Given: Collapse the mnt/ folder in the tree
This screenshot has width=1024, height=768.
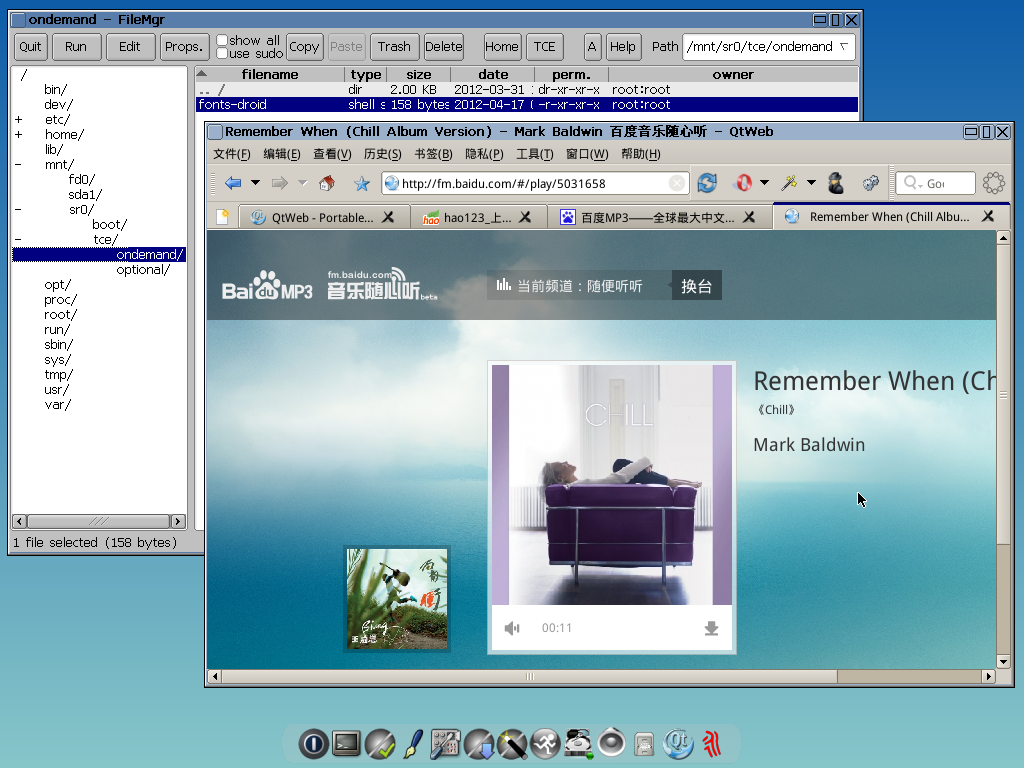Looking at the screenshot, I should pyautogui.click(x=18, y=165).
